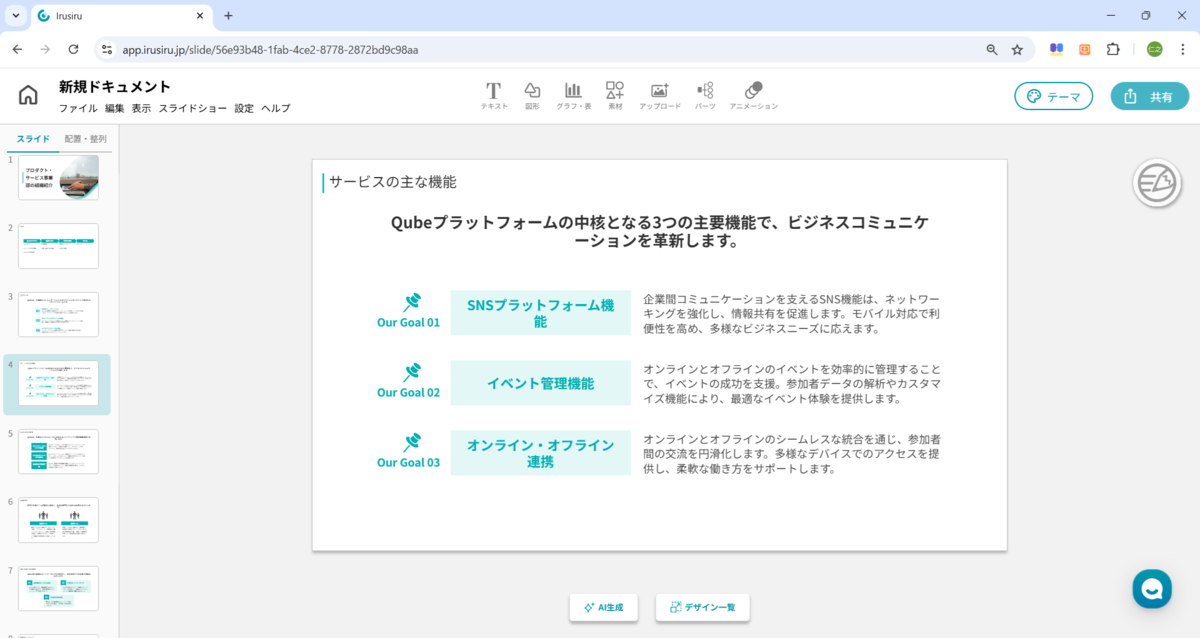
Task: Open the chat support bubble
Action: pyautogui.click(x=1152, y=589)
